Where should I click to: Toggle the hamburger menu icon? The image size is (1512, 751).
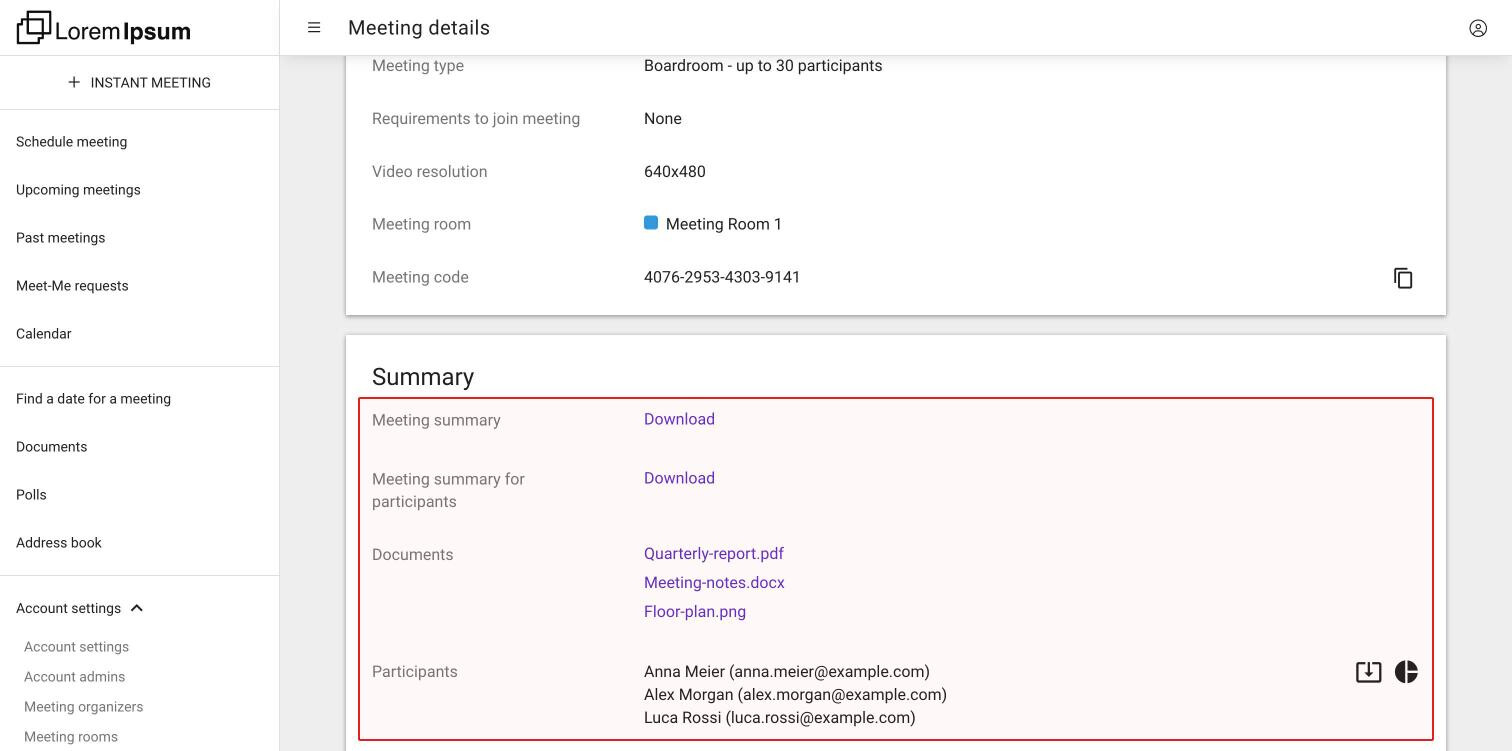[x=314, y=28]
